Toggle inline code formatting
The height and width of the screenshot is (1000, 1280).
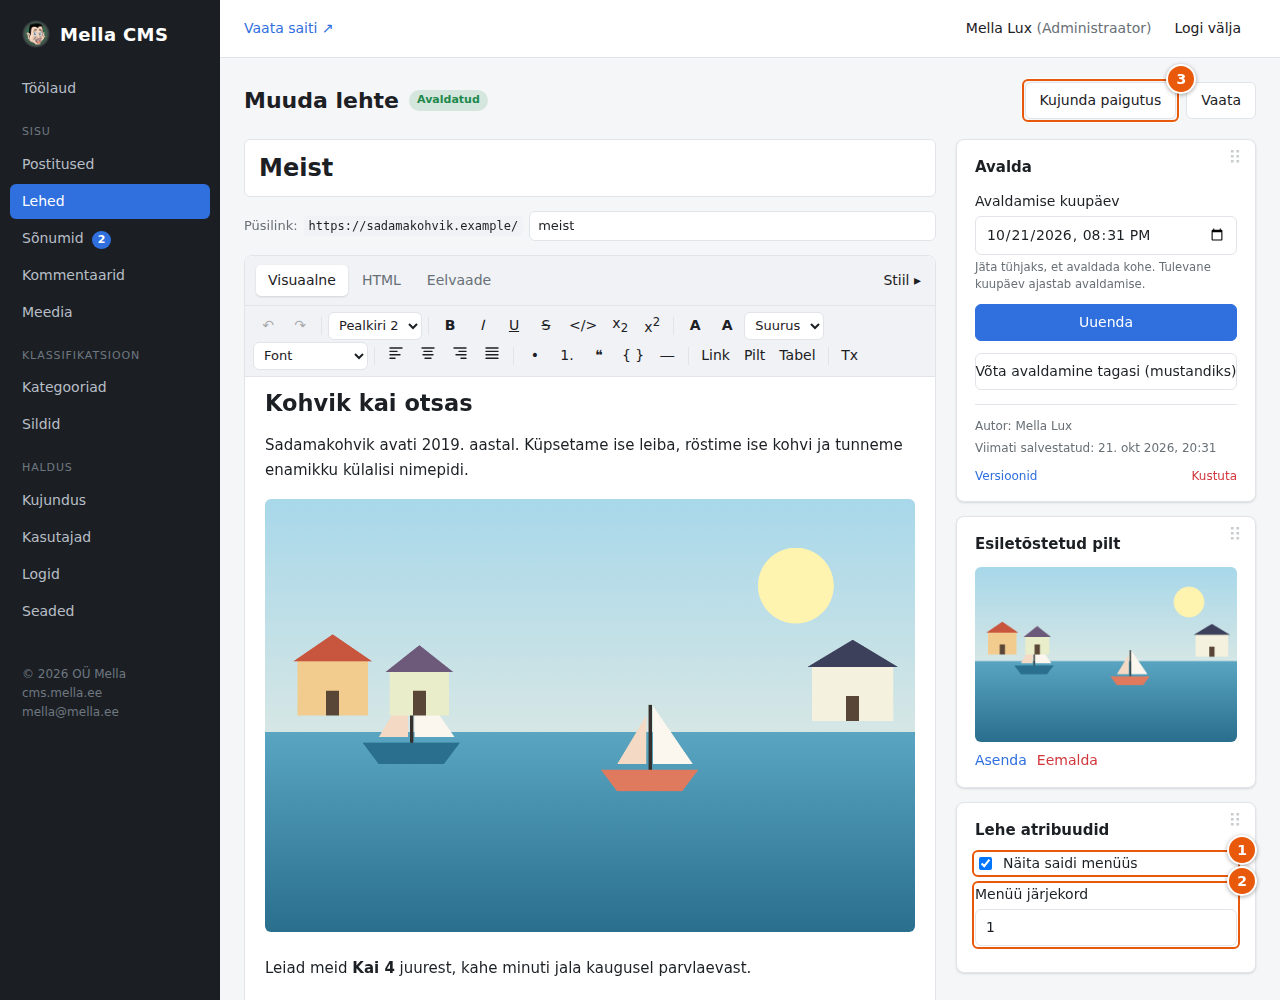point(583,325)
